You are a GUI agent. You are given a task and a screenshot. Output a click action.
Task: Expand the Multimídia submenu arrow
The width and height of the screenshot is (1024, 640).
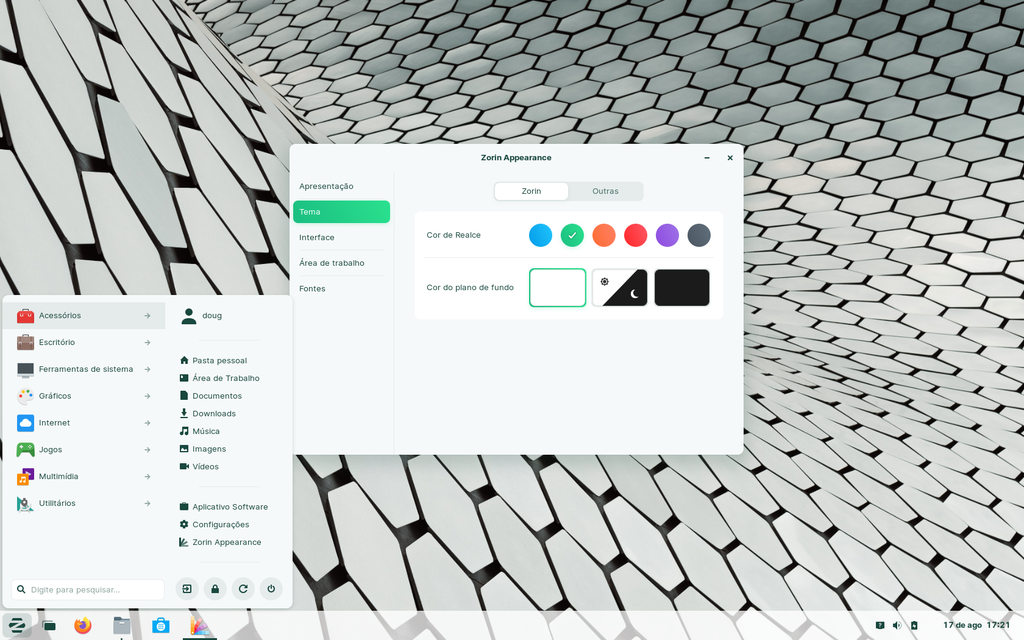(x=148, y=477)
